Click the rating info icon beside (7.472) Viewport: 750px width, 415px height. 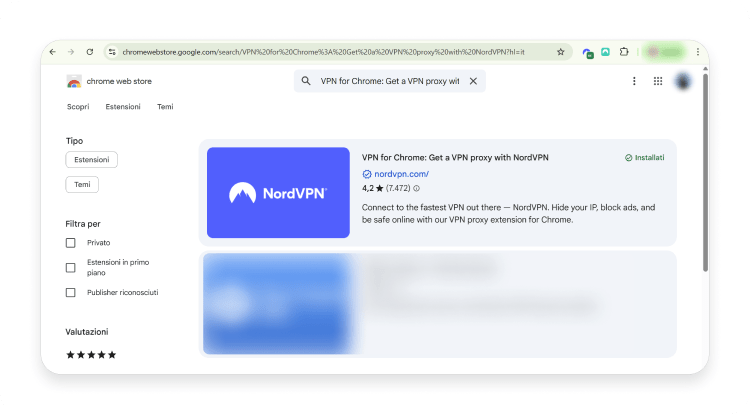[417, 188]
